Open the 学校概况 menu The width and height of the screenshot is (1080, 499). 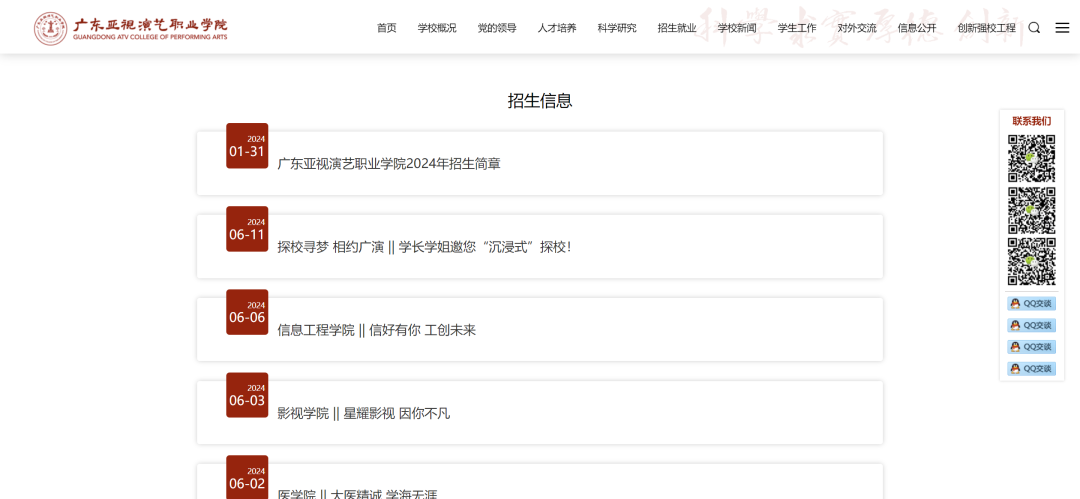pos(437,28)
